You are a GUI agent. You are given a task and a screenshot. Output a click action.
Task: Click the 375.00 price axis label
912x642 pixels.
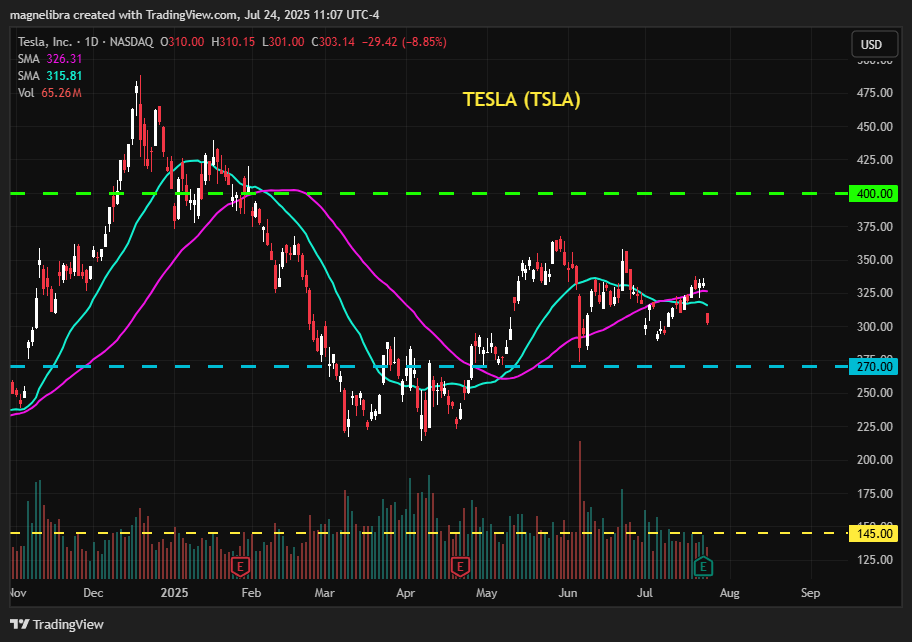[874, 226]
